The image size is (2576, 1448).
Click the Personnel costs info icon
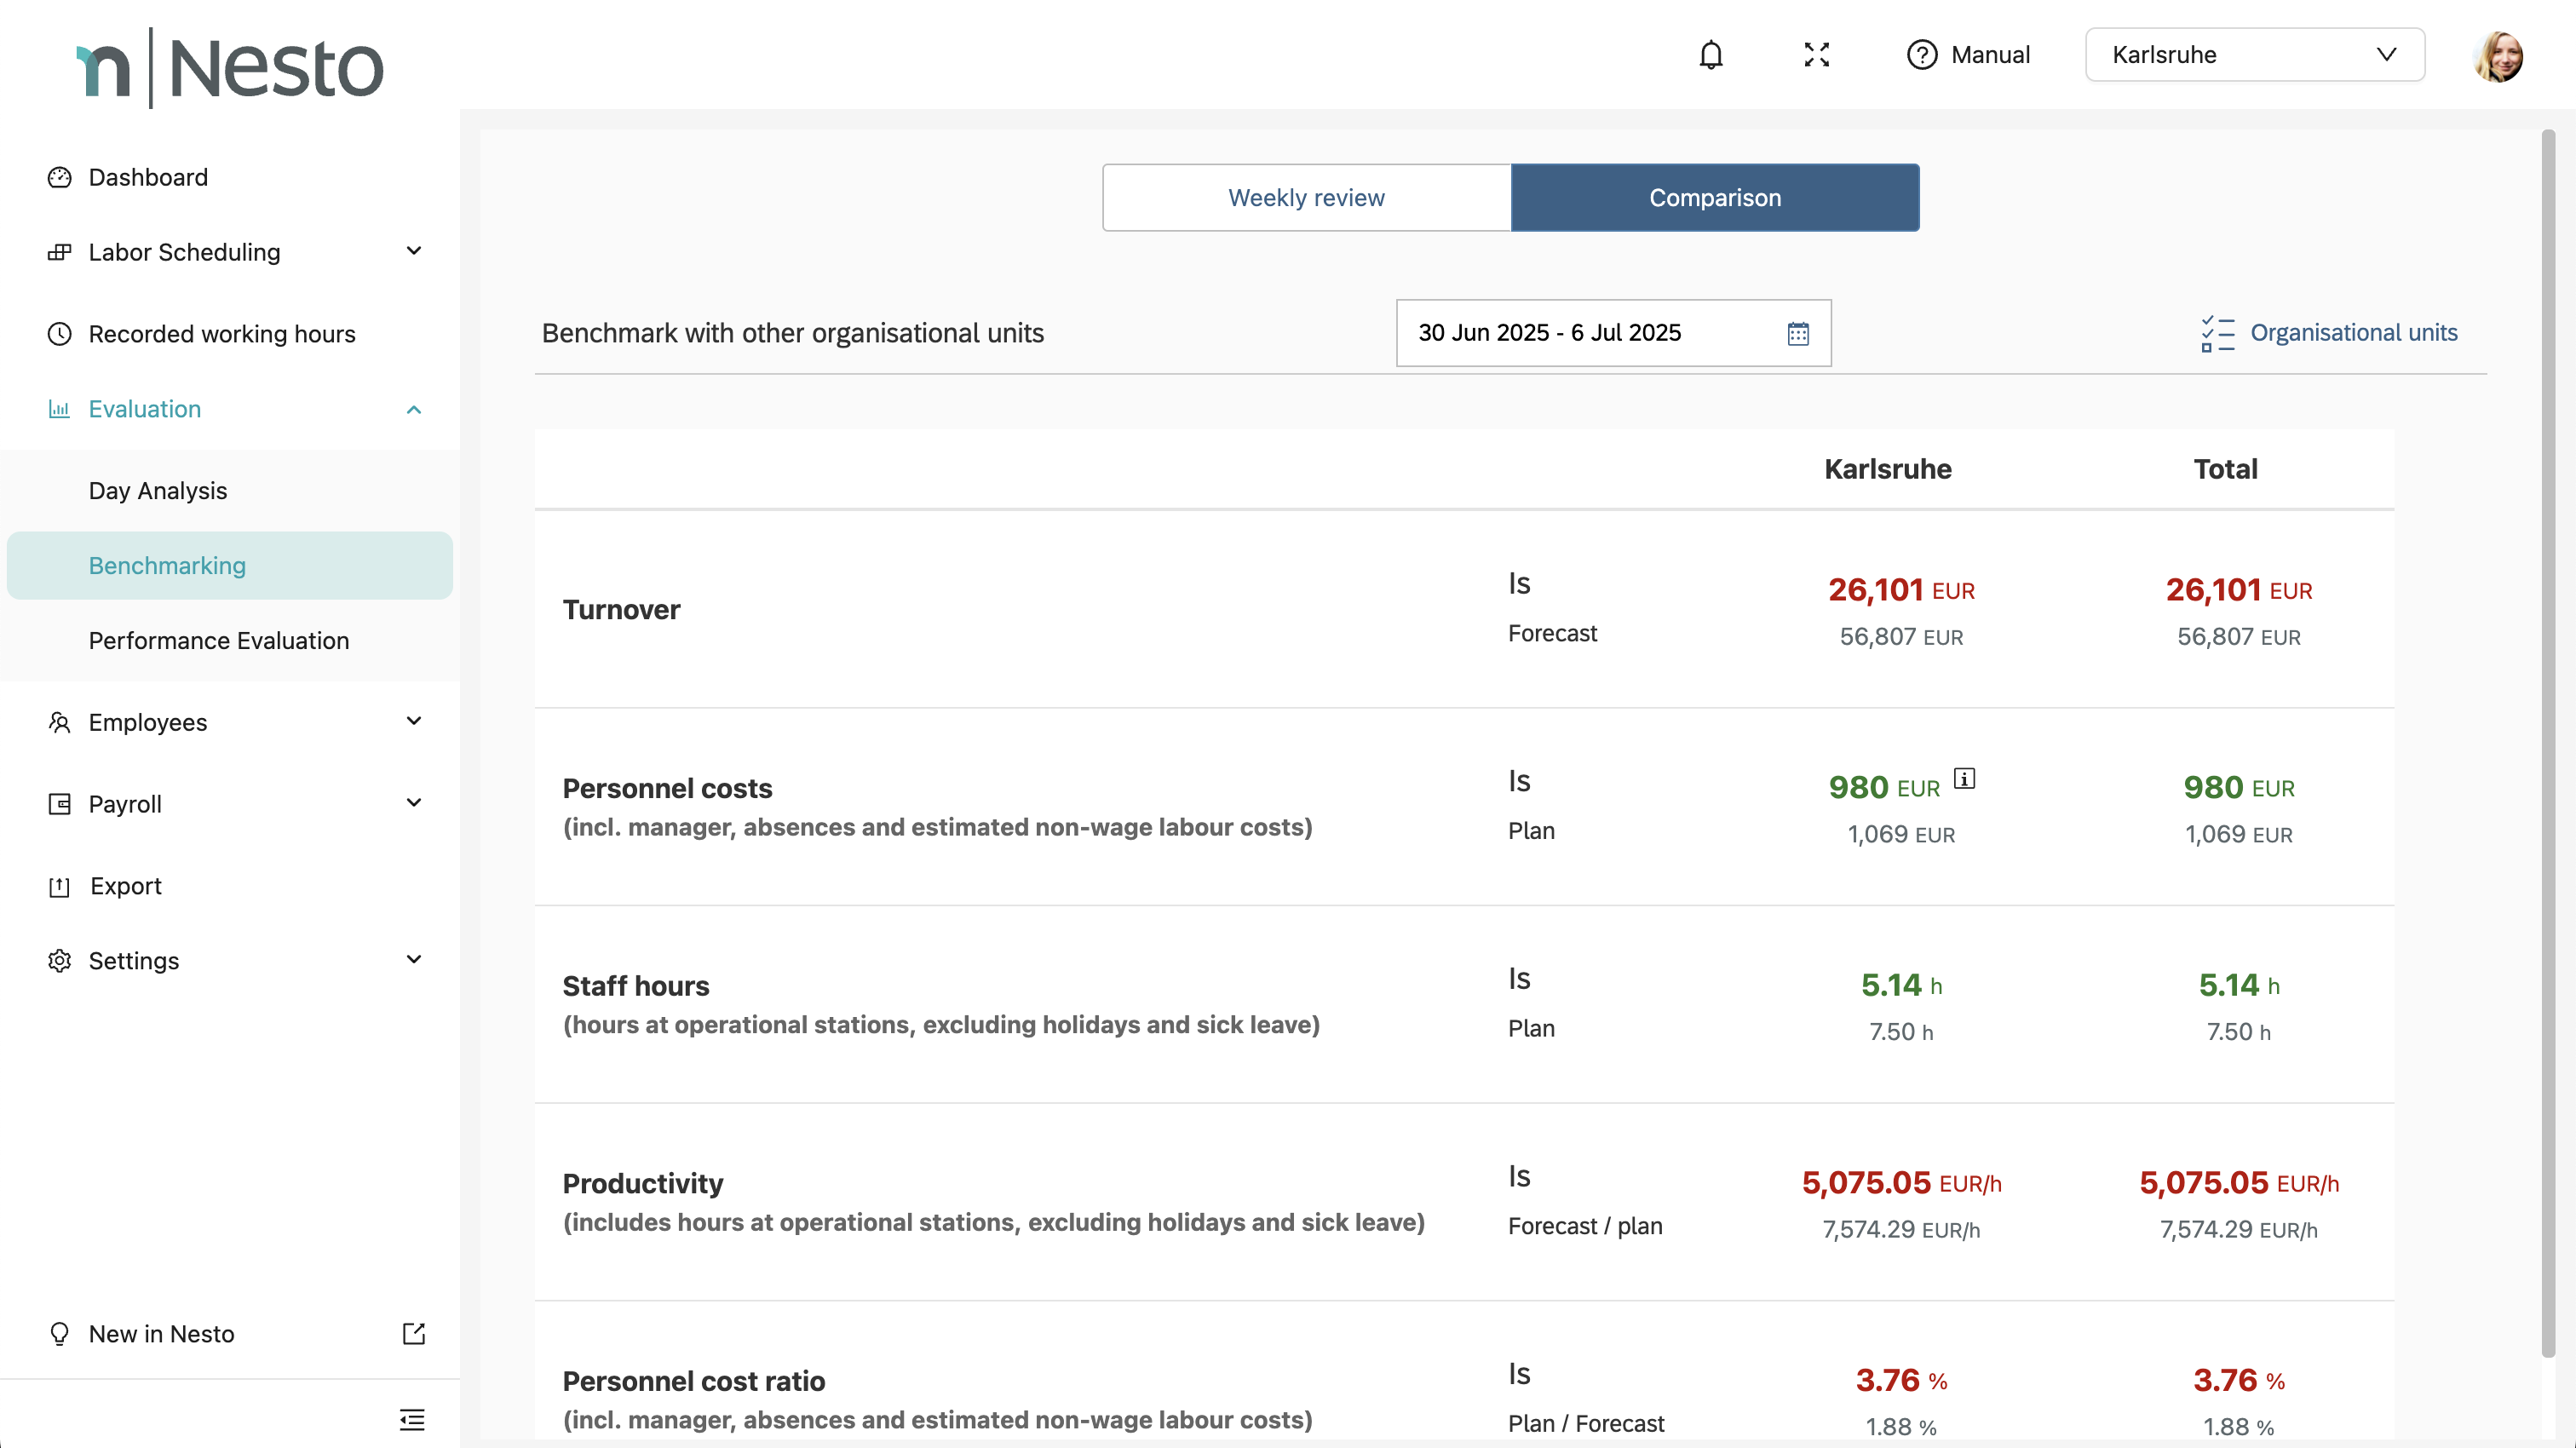[x=1964, y=778]
